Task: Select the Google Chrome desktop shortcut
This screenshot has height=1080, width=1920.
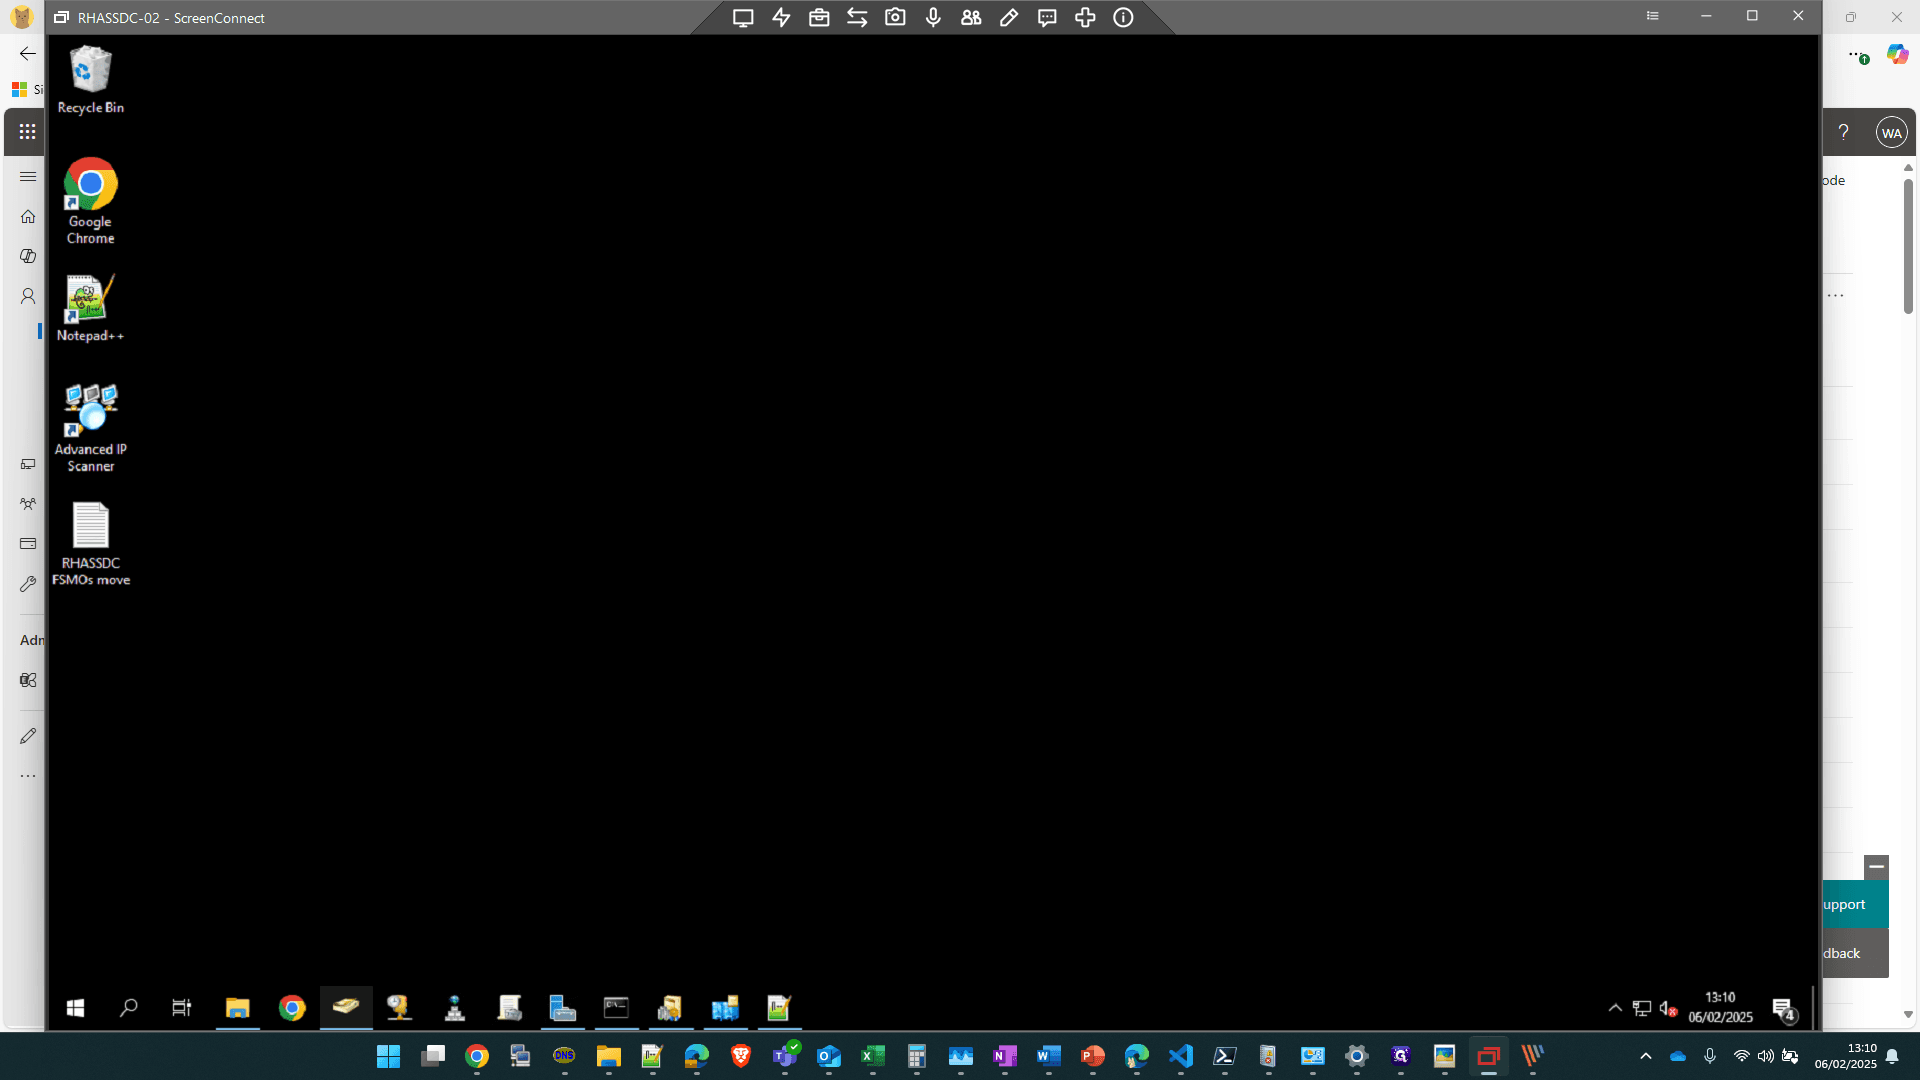Action: tap(90, 201)
